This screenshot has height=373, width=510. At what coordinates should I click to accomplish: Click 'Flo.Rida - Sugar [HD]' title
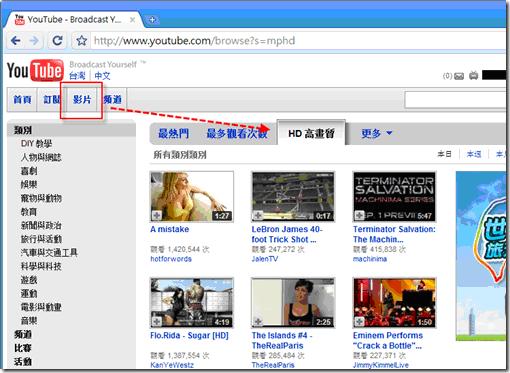coord(189,335)
